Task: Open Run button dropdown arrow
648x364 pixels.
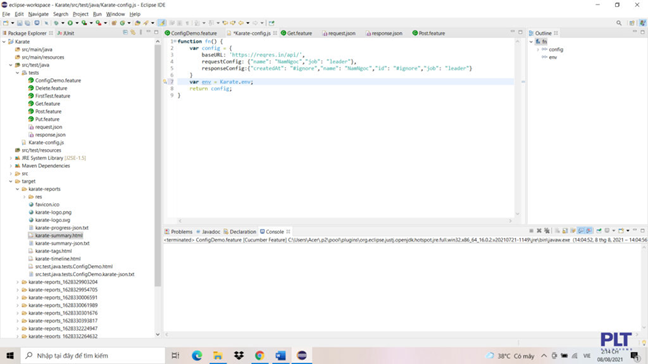Action: pos(77,23)
